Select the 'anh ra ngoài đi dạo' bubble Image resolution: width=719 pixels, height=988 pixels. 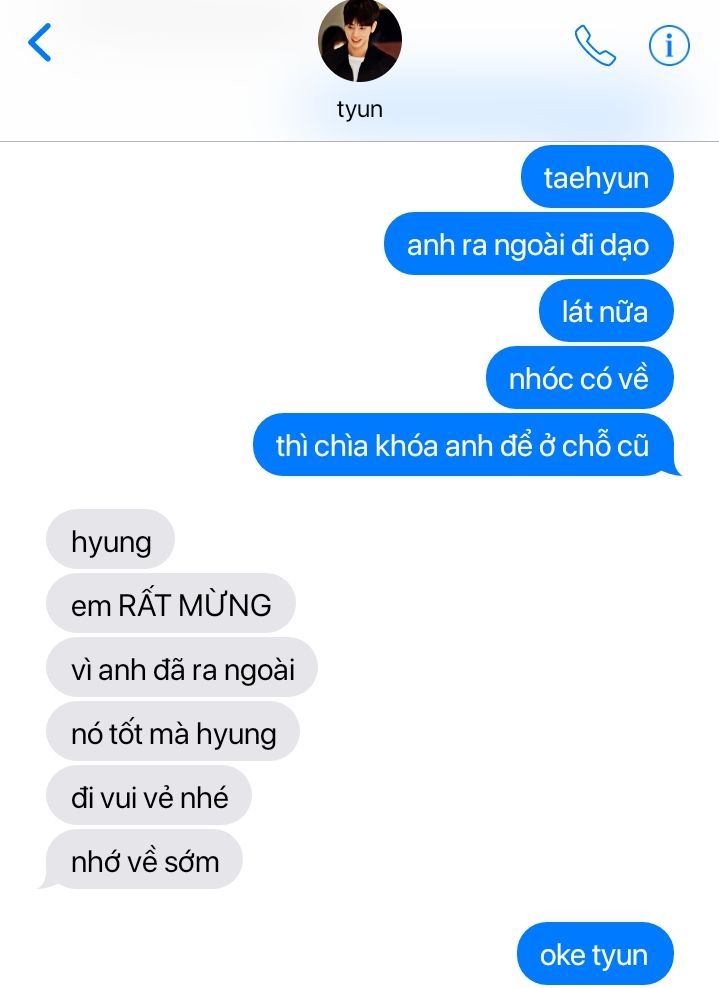(529, 244)
